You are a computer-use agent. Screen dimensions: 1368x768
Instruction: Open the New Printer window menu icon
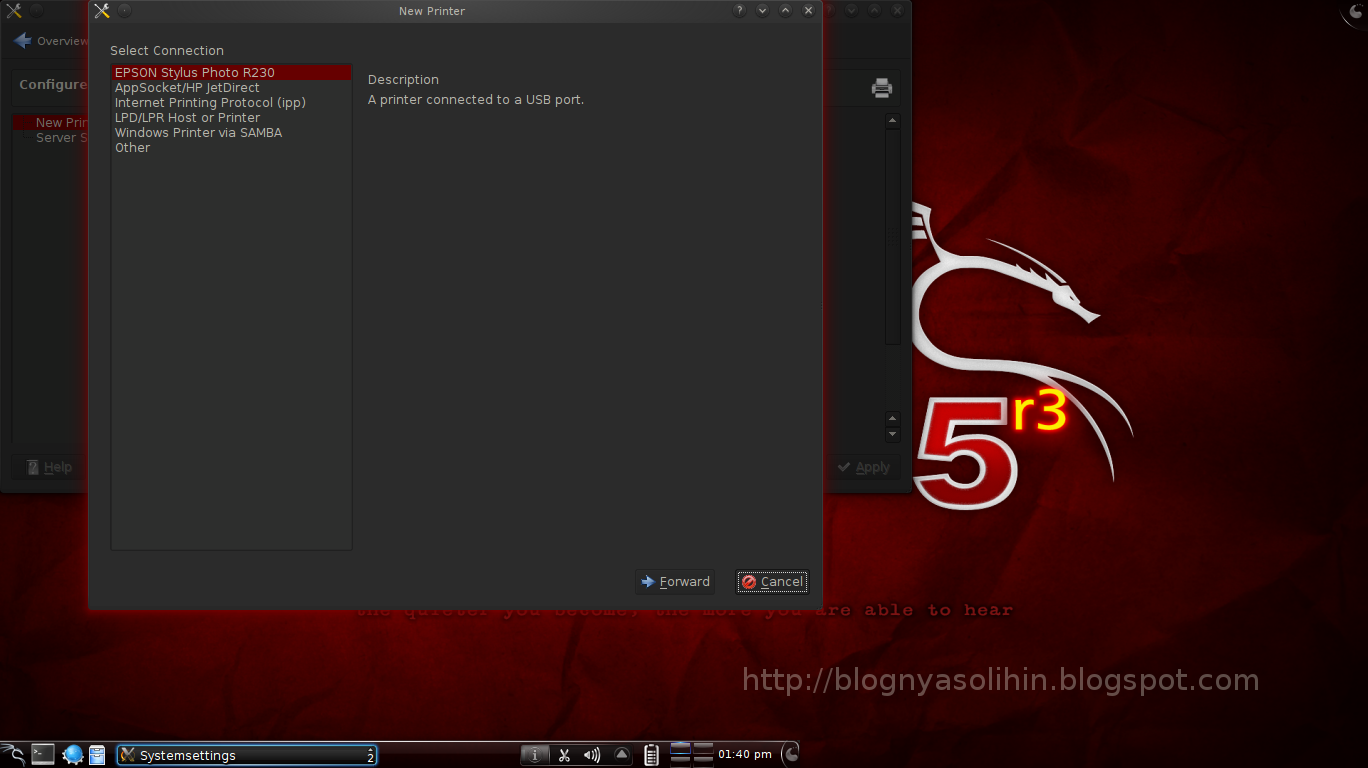pos(101,11)
